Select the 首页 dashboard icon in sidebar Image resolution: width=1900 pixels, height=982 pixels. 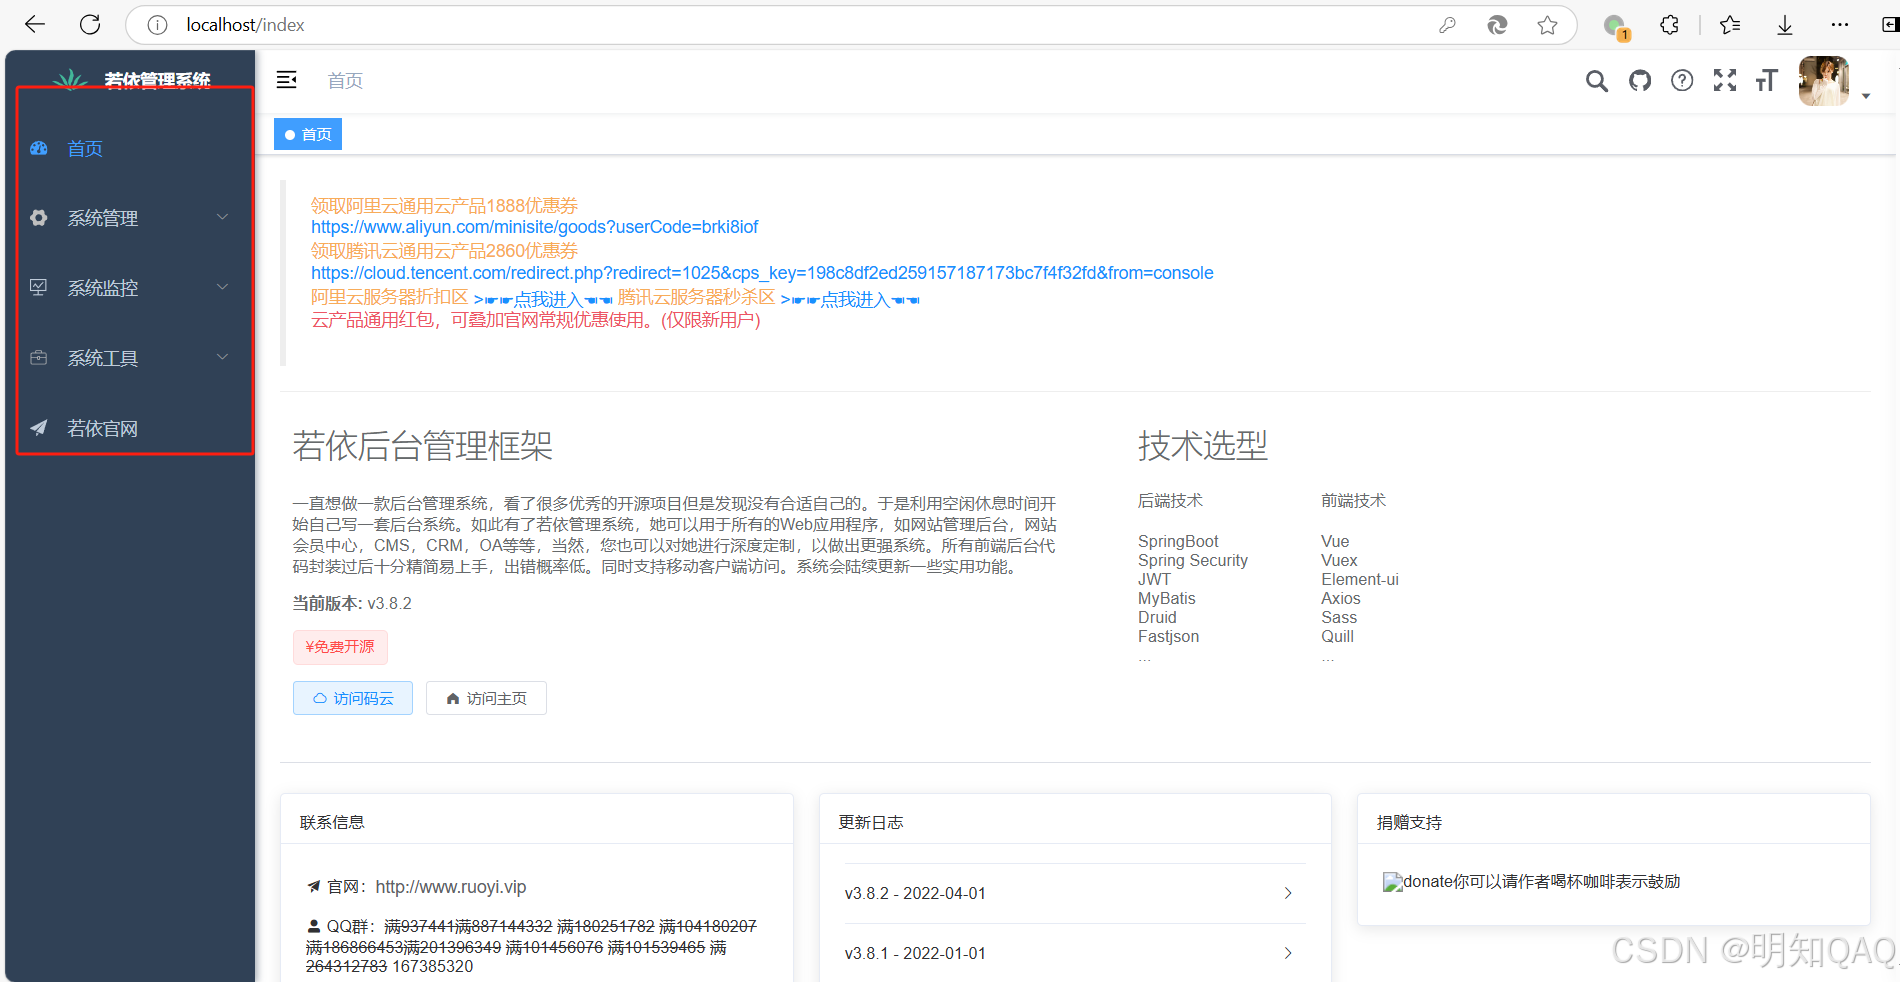click(x=38, y=148)
